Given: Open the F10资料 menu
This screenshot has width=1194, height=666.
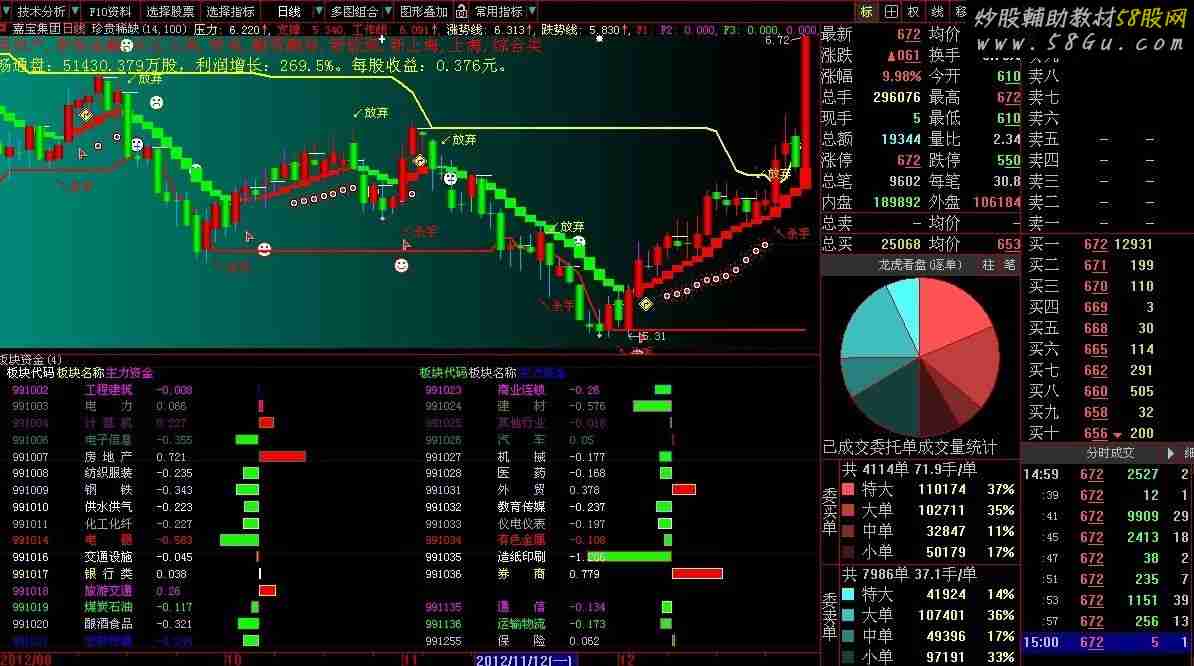Looking at the screenshot, I should [x=110, y=11].
